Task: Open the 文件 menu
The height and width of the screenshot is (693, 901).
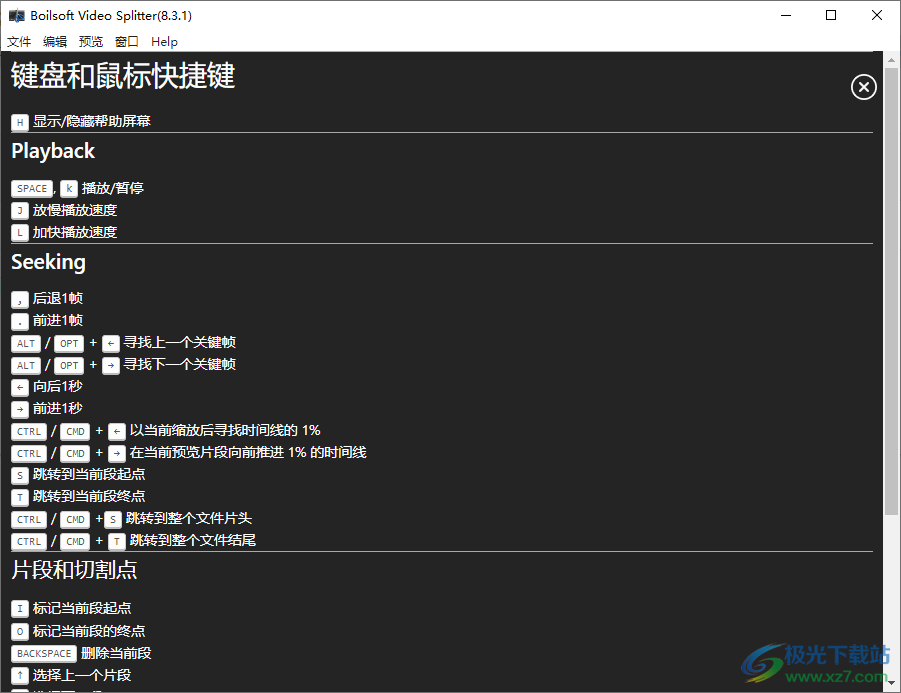Action: click(x=19, y=42)
